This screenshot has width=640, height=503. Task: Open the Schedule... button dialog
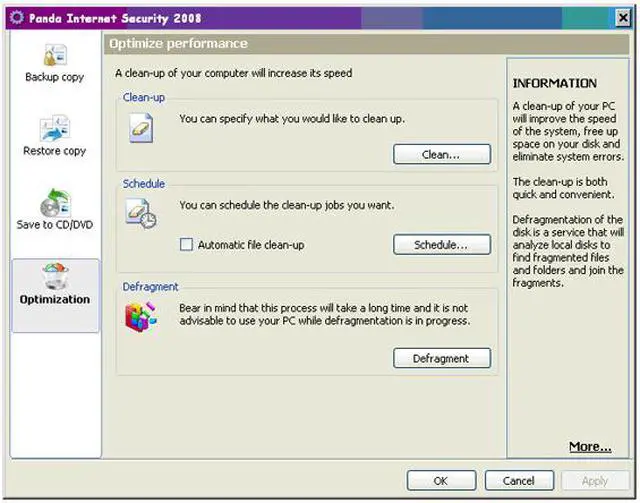click(441, 245)
